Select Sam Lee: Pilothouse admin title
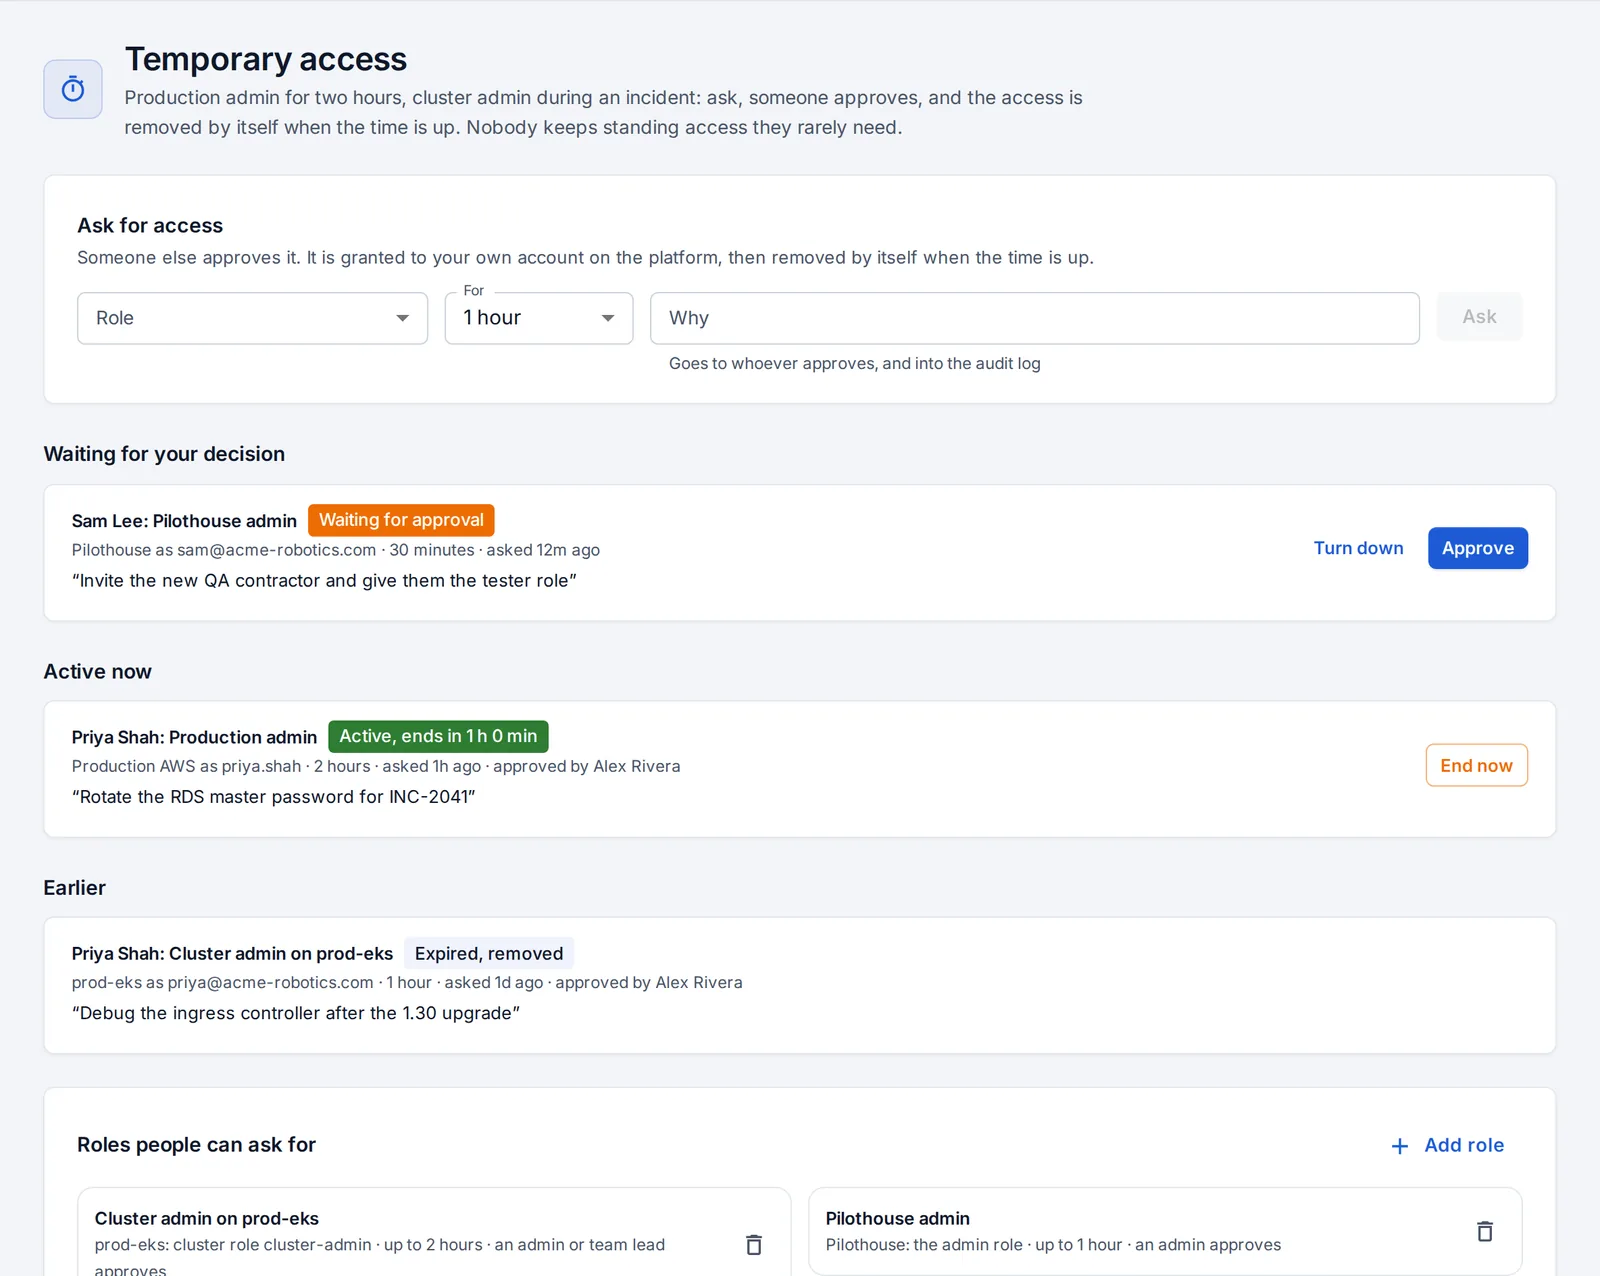 click(184, 521)
